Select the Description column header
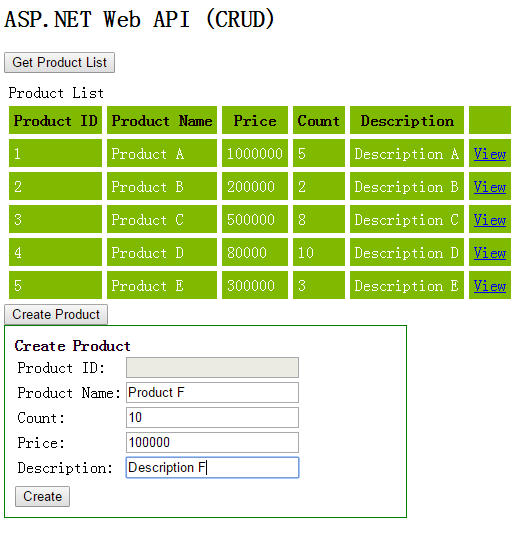The height and width of the screenshot is (535, 525). pos(407,120)
